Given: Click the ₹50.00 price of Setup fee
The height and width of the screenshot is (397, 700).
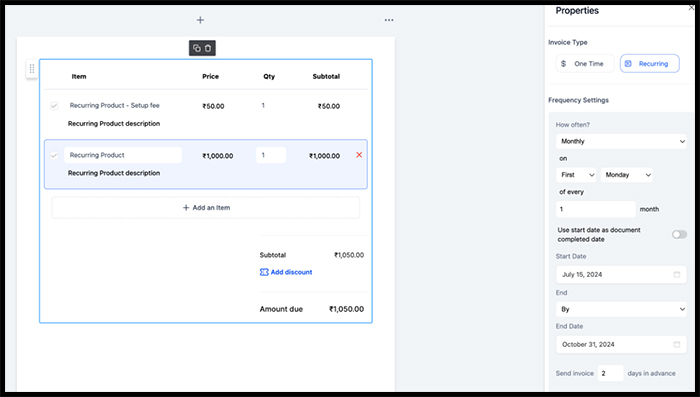Looking at the screenshot, I should click(213, 106).
